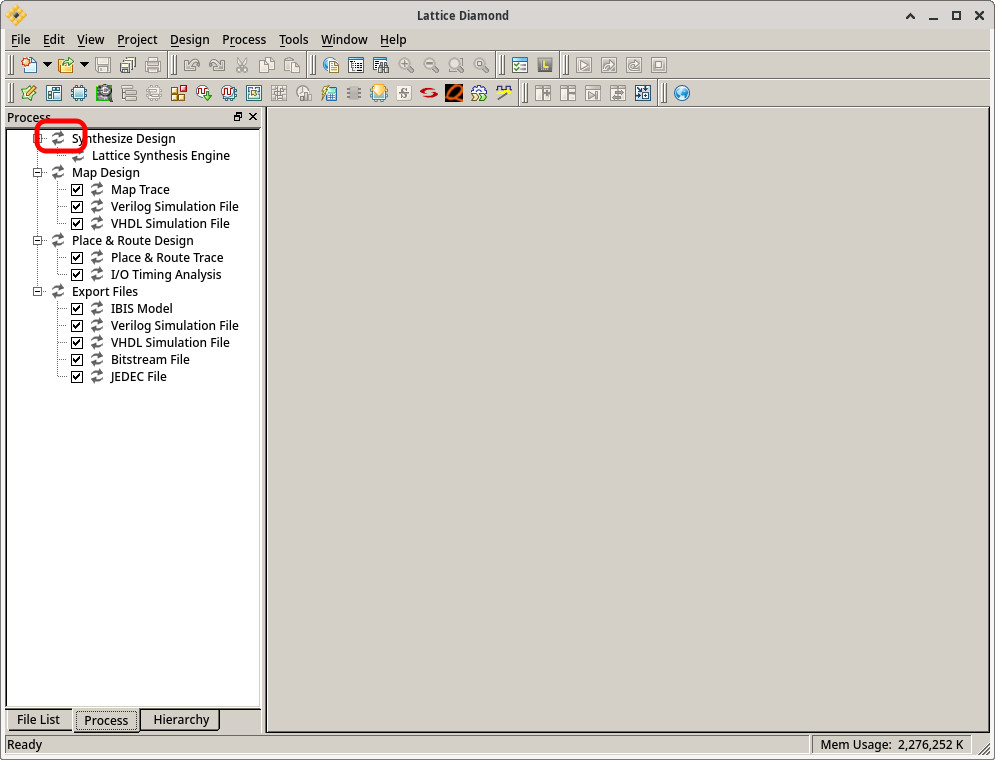Uncheck the IBIS Model checkbox

tap(77, 309)
